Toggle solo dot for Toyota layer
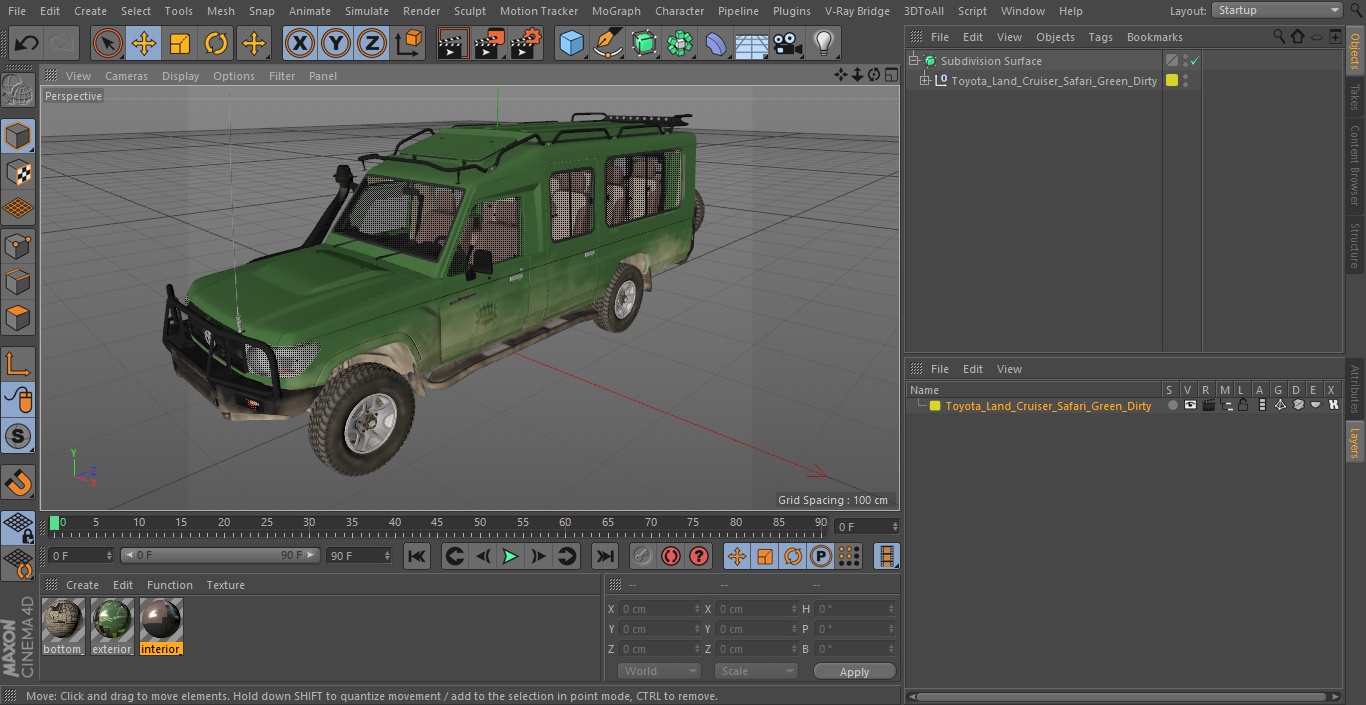The width and height of the screenshot is (1366, 705). [x=1172, y=406]
